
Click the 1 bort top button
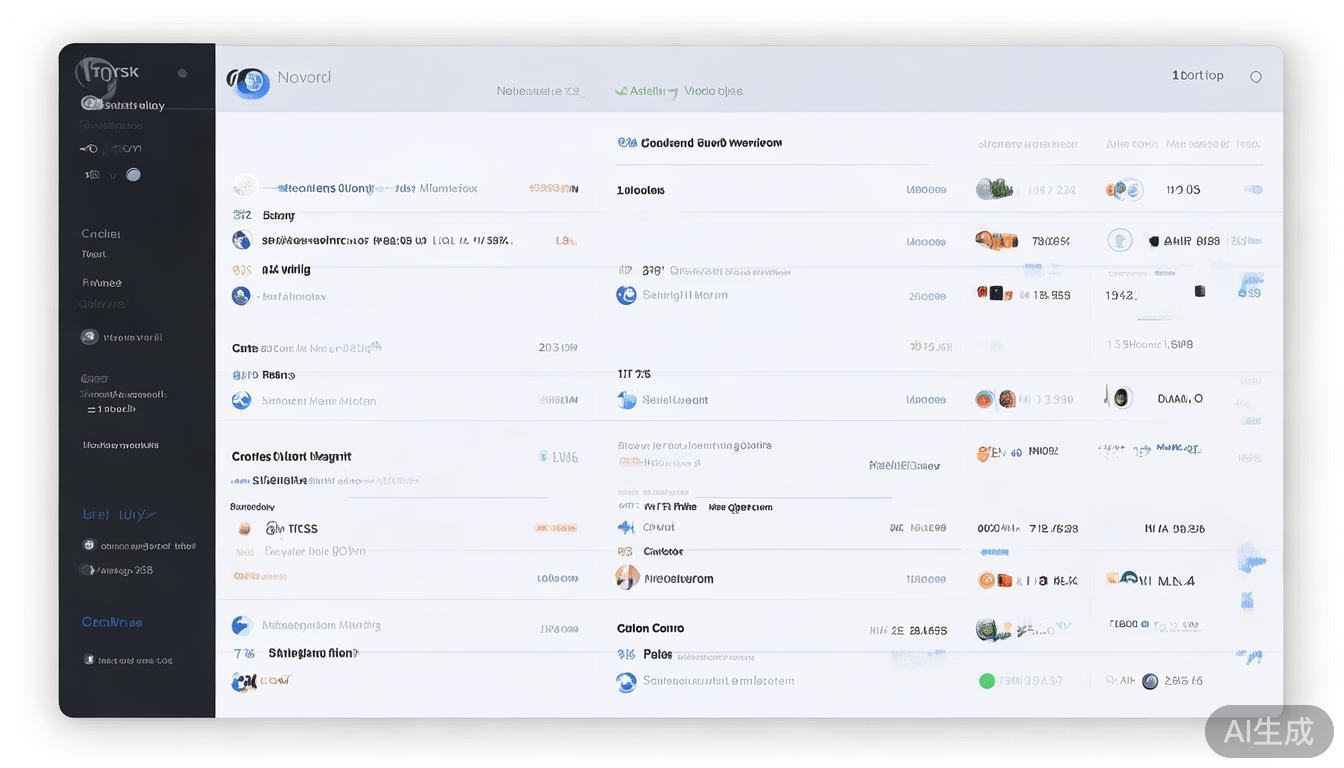pos(1197,75)
